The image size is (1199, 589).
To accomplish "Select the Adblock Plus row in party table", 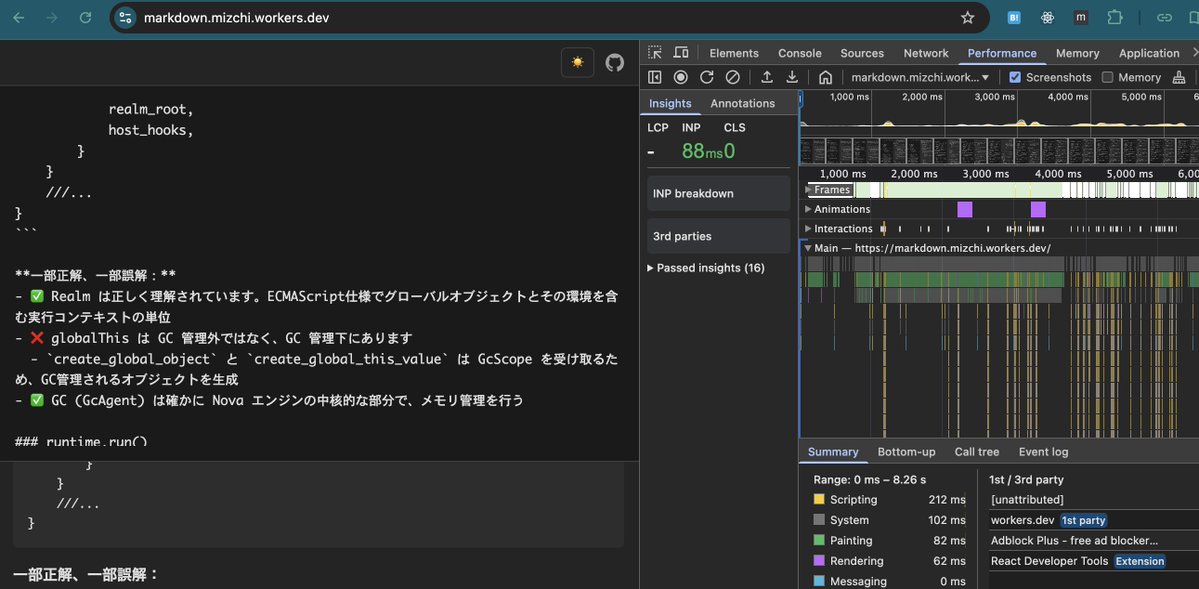I will coord(1093,540).
